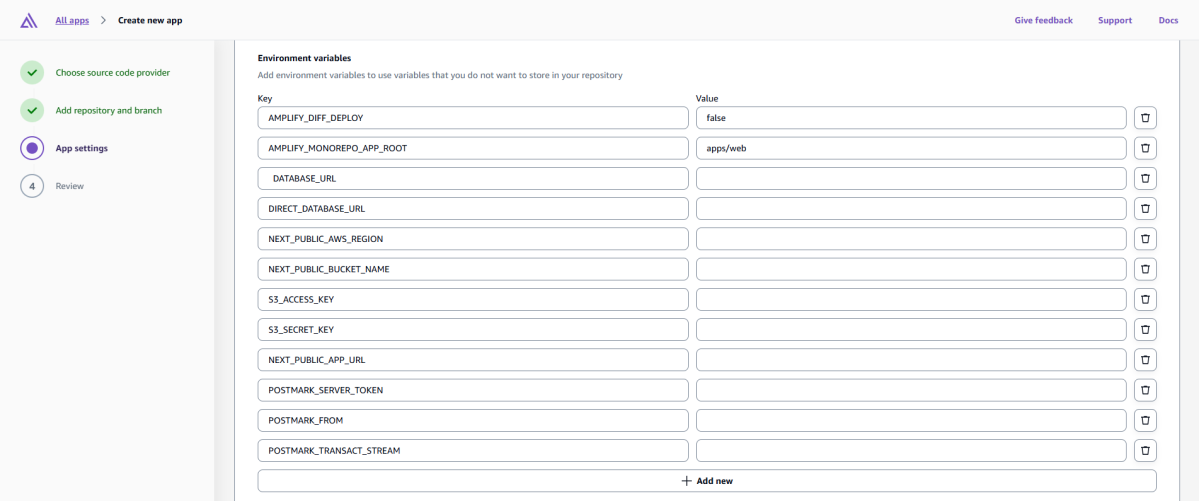
Task: Click the step 4 Review circle
Action: (32, 186)
